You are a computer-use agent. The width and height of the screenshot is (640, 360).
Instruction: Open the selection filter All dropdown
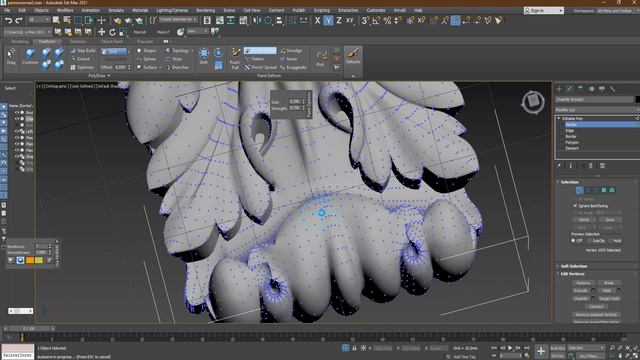pos(39,20)
